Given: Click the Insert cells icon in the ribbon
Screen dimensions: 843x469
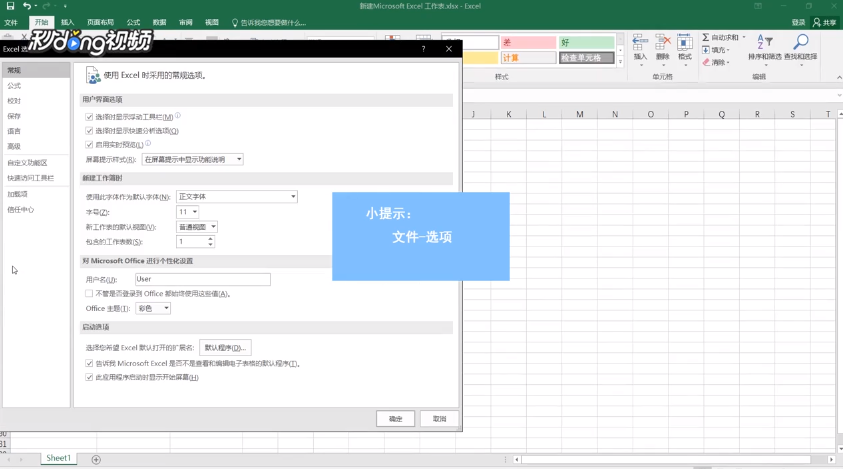Looking at the screenshot, I should [x=640, y=42].
